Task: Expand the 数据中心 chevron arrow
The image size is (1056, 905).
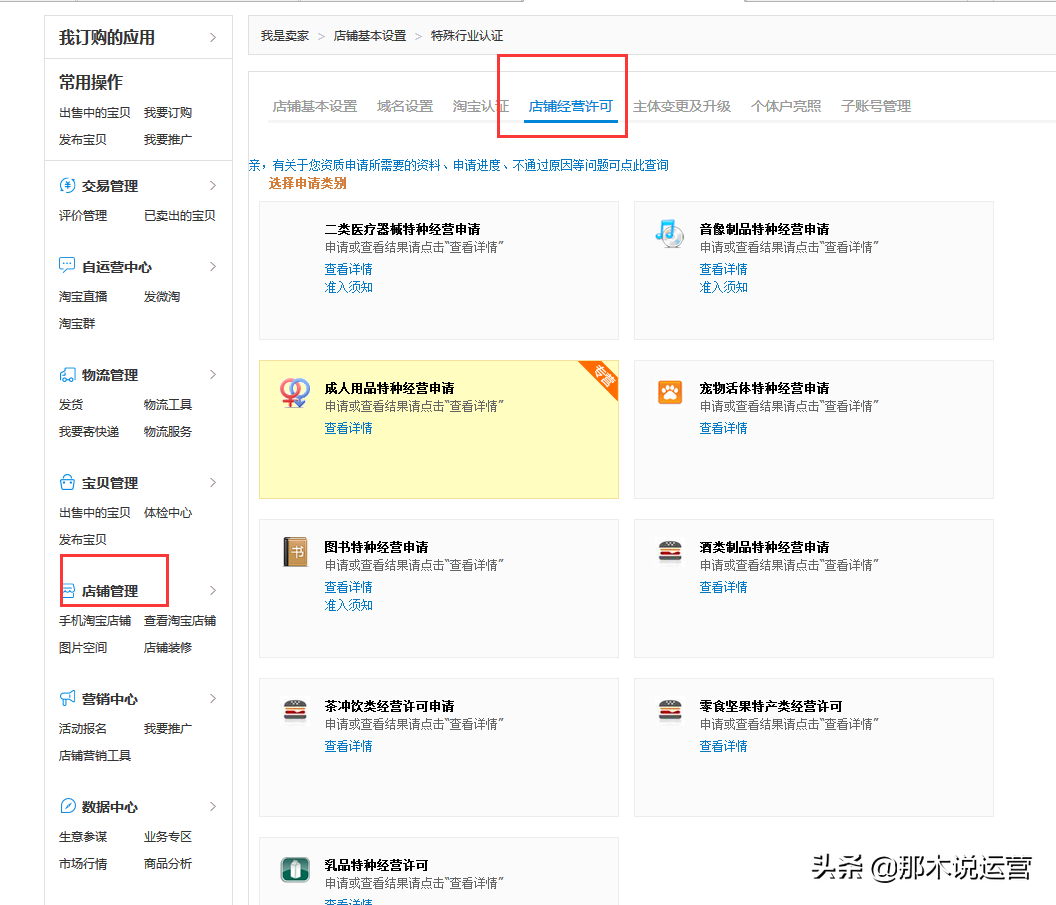Action: coord(213,807)
